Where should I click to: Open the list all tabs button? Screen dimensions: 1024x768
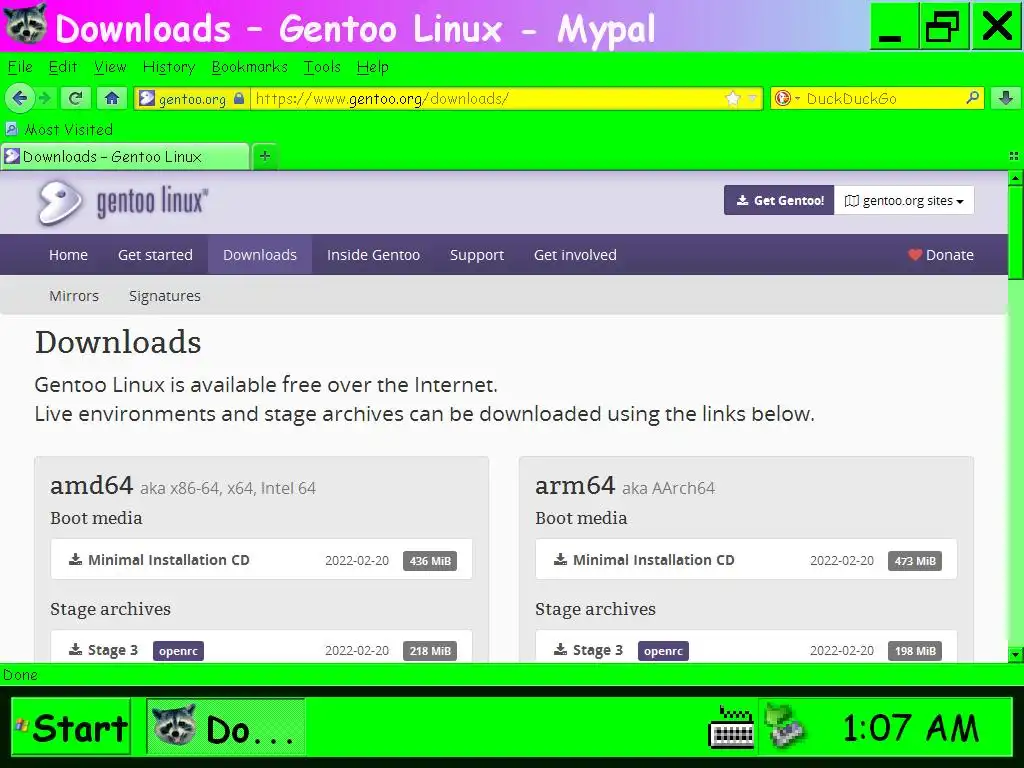tap(1014, 156)
